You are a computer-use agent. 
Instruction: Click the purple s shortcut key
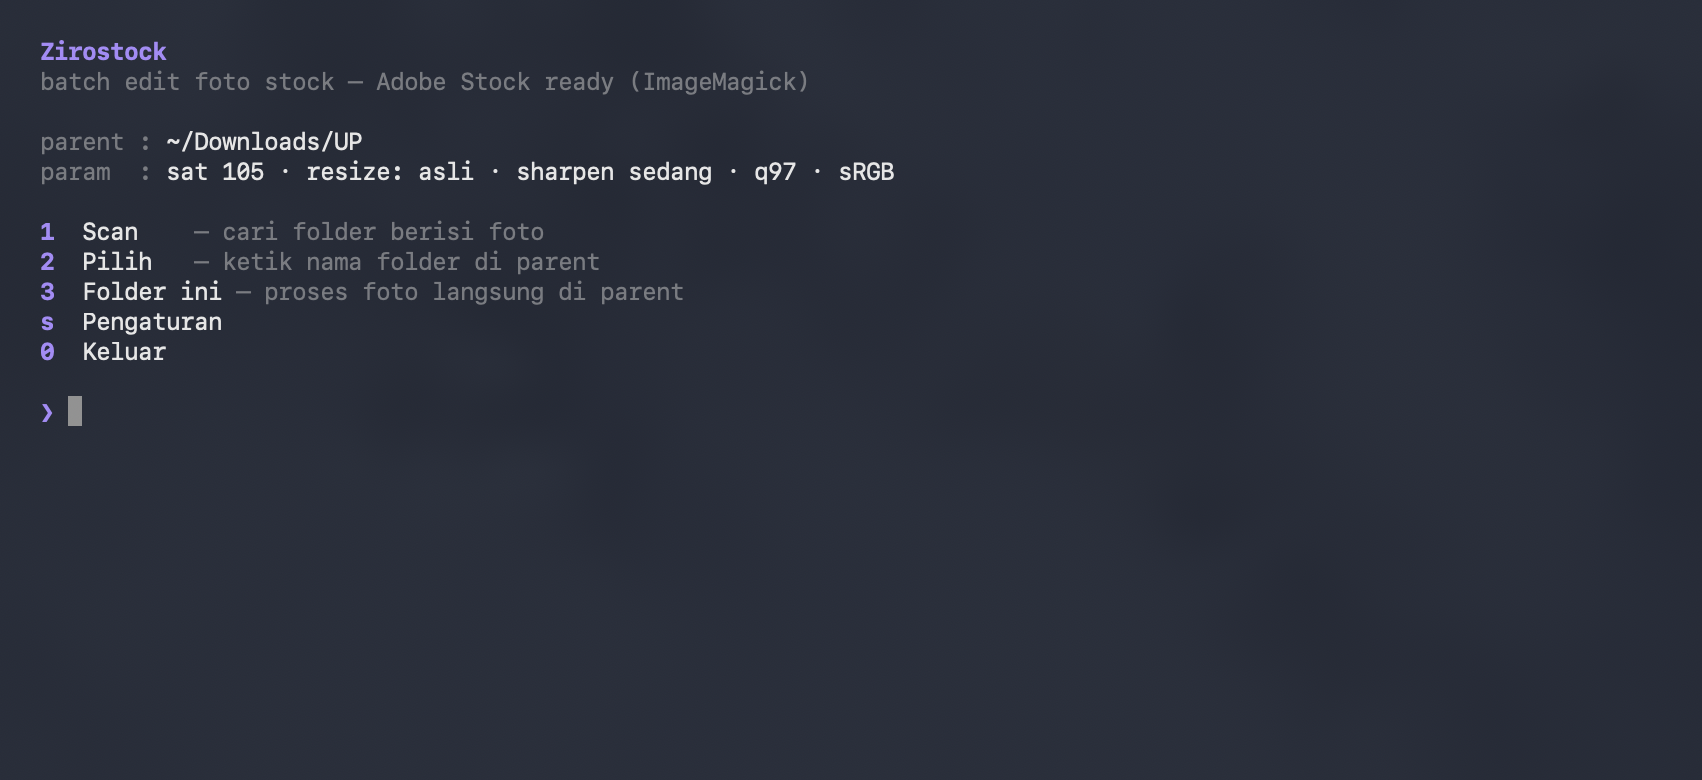pyautogui.click(x=47, y=323)
